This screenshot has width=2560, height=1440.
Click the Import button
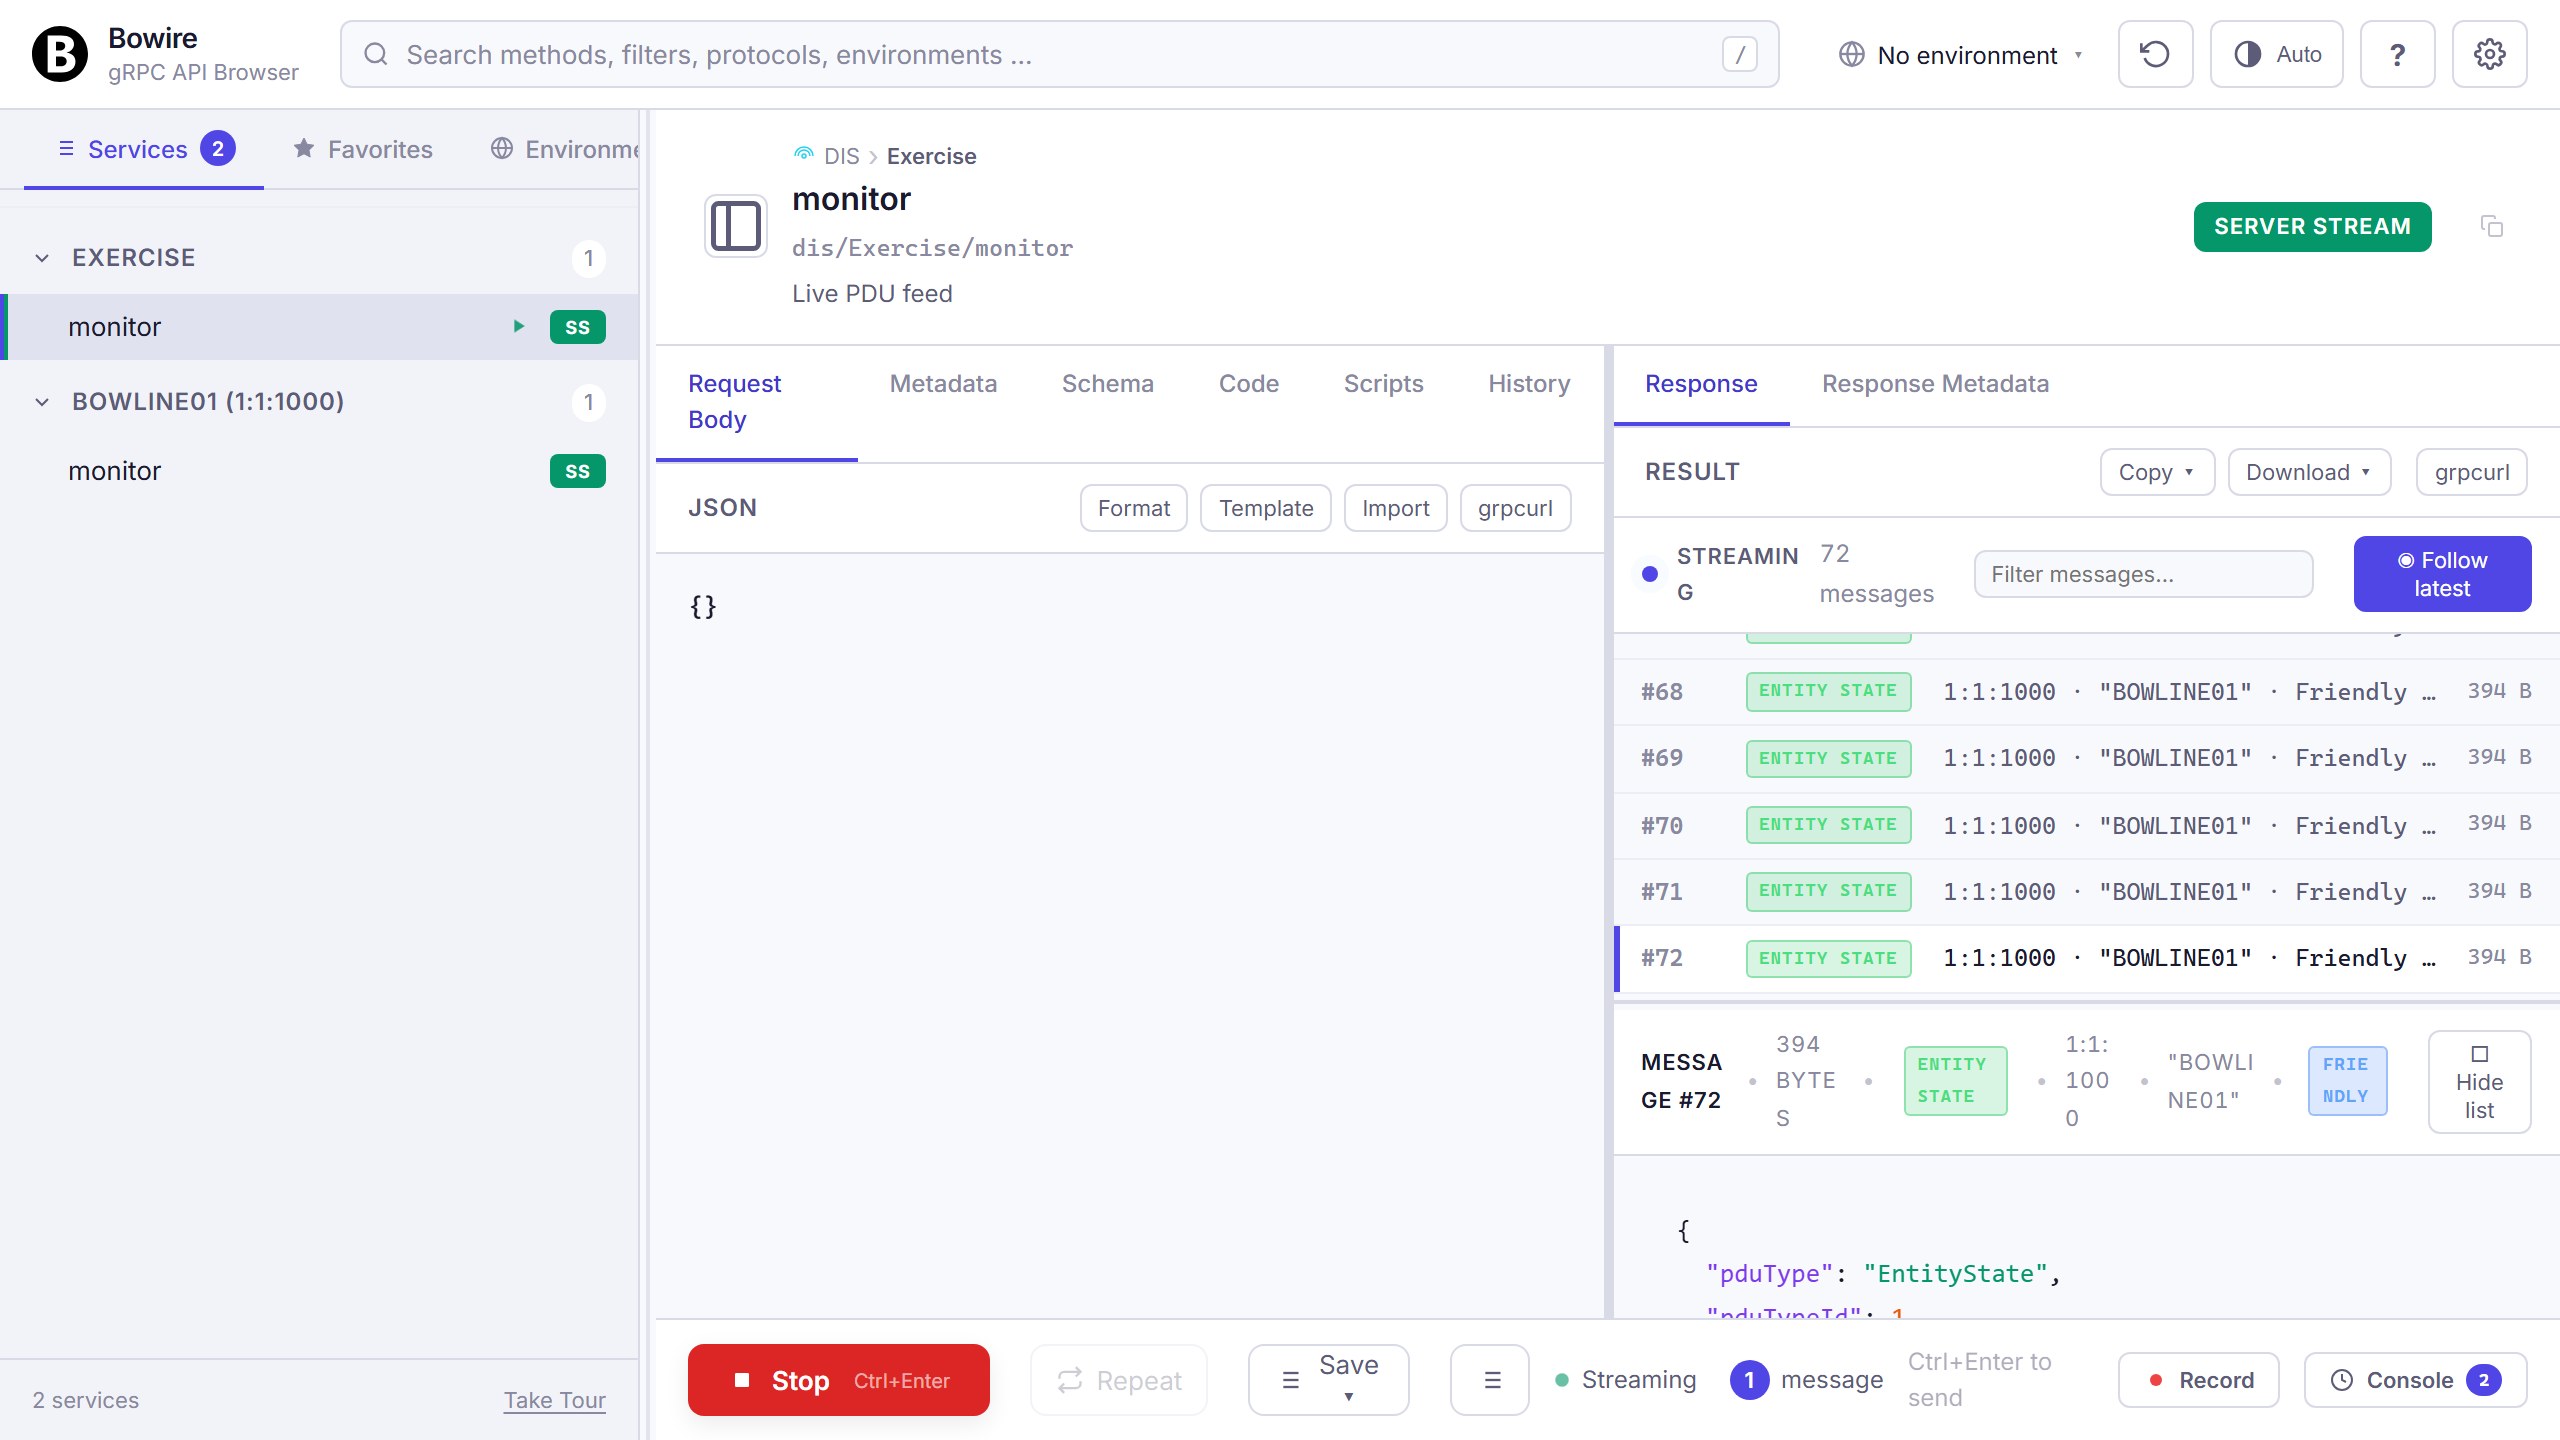[x=1395, y=508]
